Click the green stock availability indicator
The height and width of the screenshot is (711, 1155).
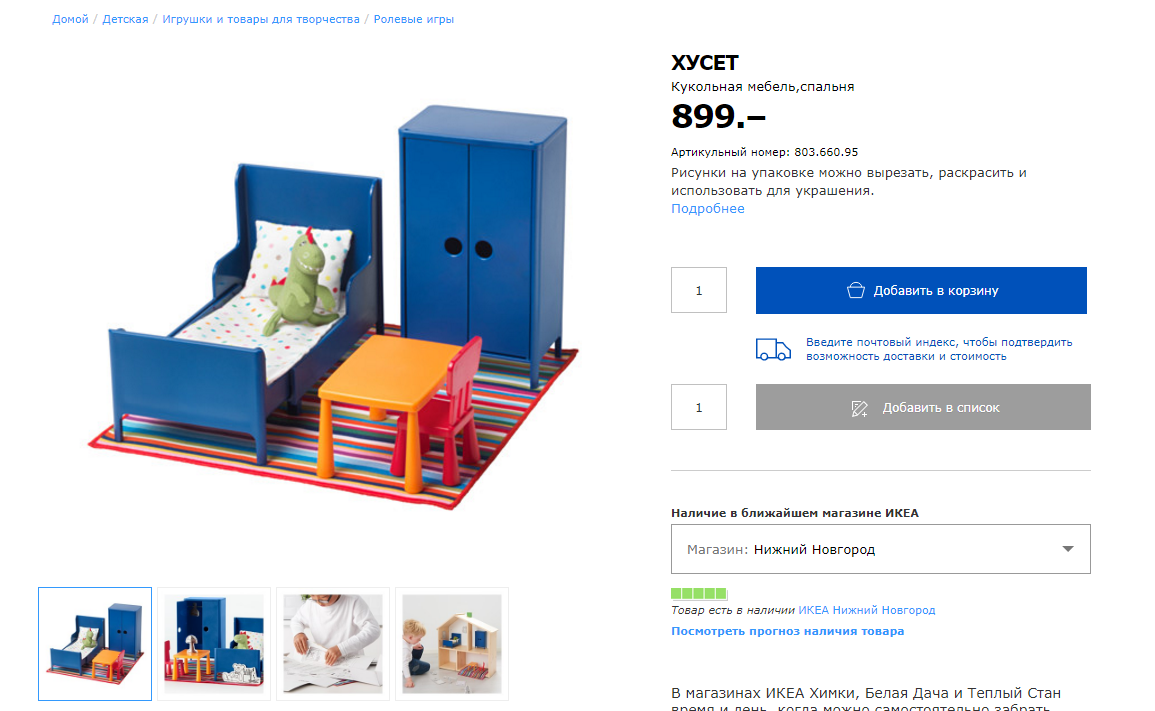[x=698, y=593]
